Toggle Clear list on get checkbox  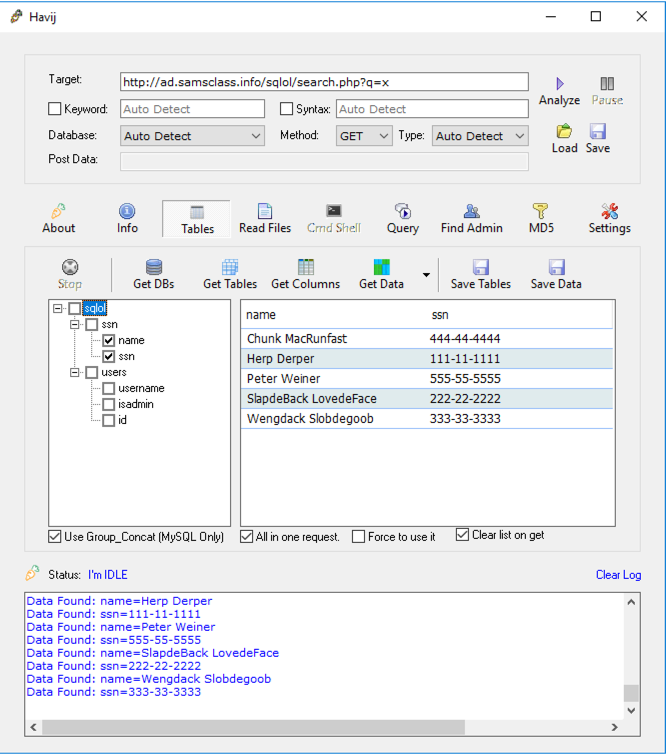pos(462,534)
